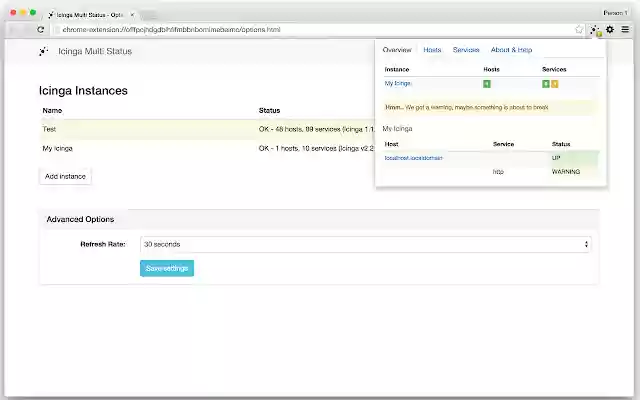
Task: Click the Advanced Options panel heading
Action: pyautogui.click(x=80, y=220)
